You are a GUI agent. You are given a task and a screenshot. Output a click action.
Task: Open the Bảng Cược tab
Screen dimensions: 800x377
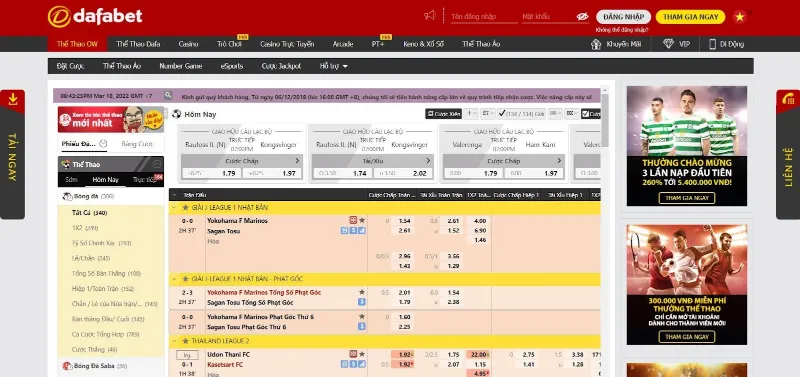tap(137, 144)
